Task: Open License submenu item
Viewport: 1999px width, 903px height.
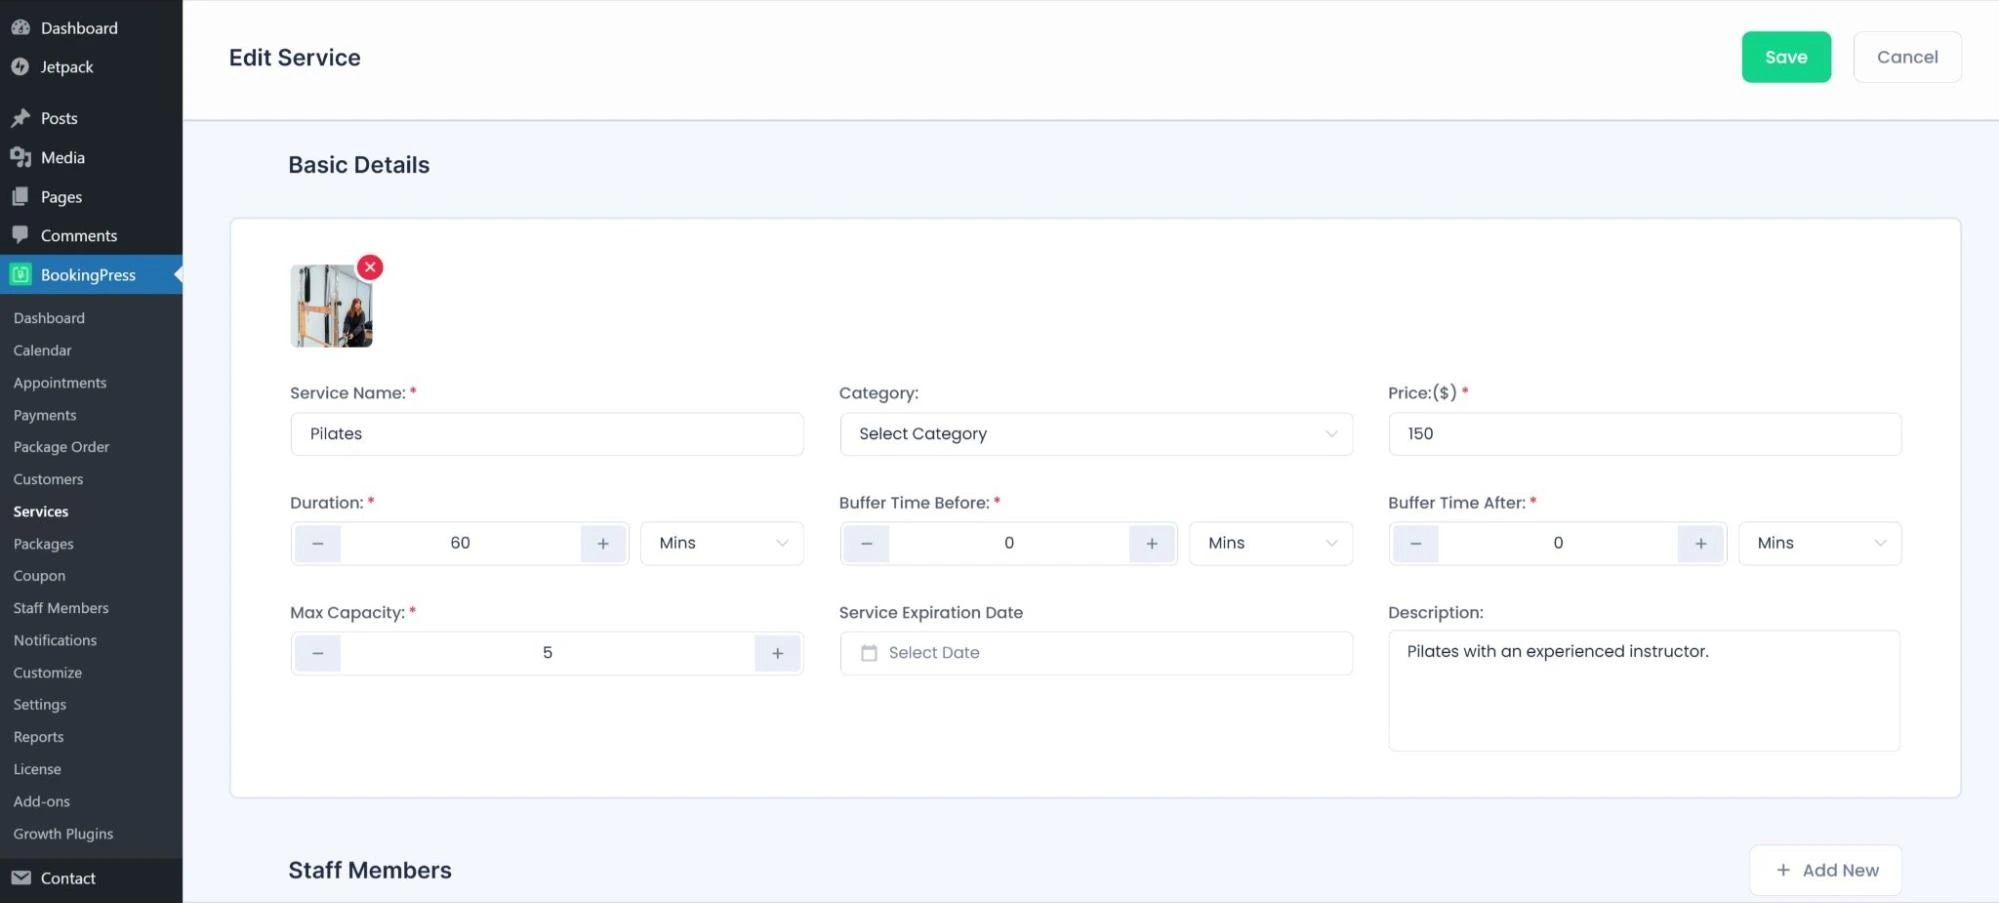Action: click(x=37, y=769)
